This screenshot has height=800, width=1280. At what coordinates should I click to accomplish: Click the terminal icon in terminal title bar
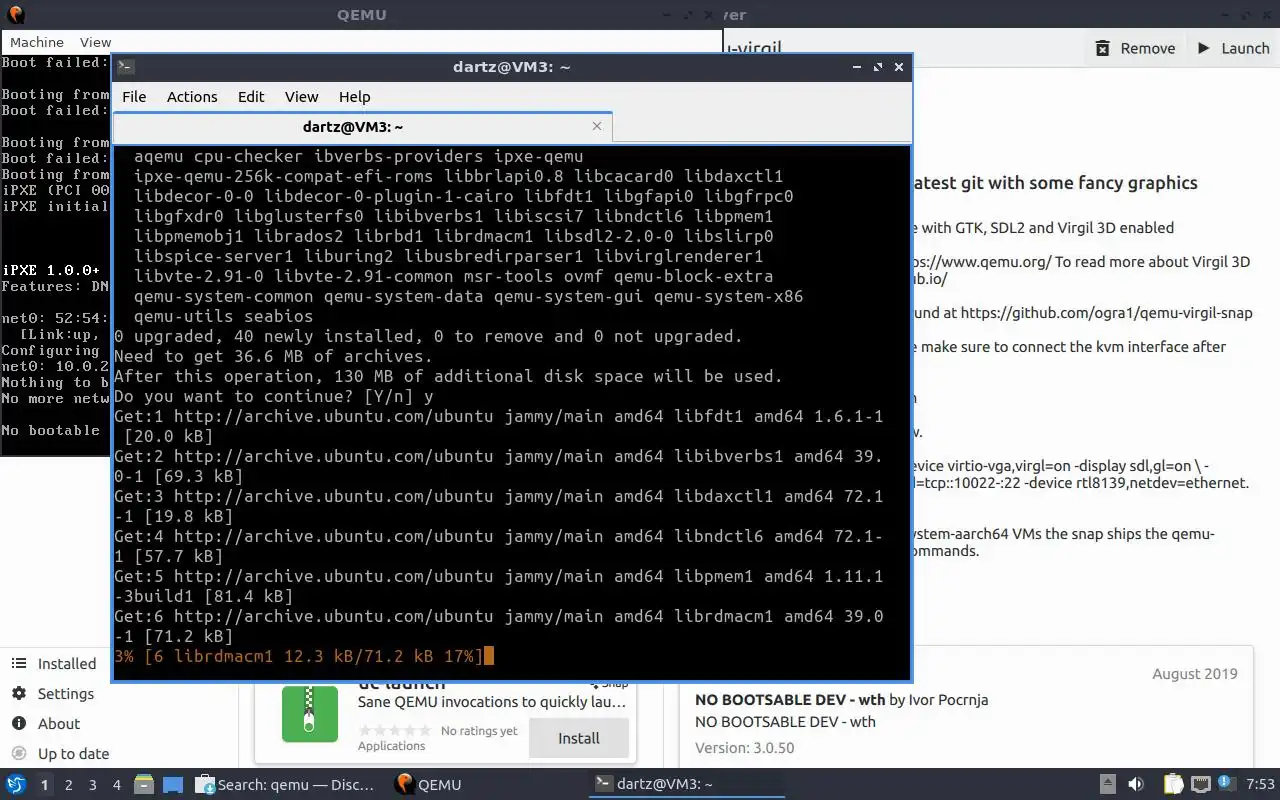tap(125, 67)
